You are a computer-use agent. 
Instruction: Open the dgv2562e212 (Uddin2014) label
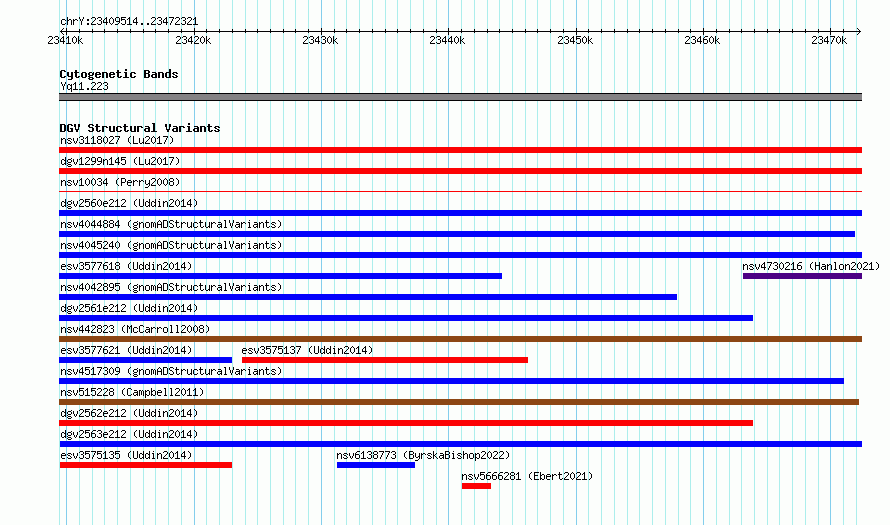[129, 413]
